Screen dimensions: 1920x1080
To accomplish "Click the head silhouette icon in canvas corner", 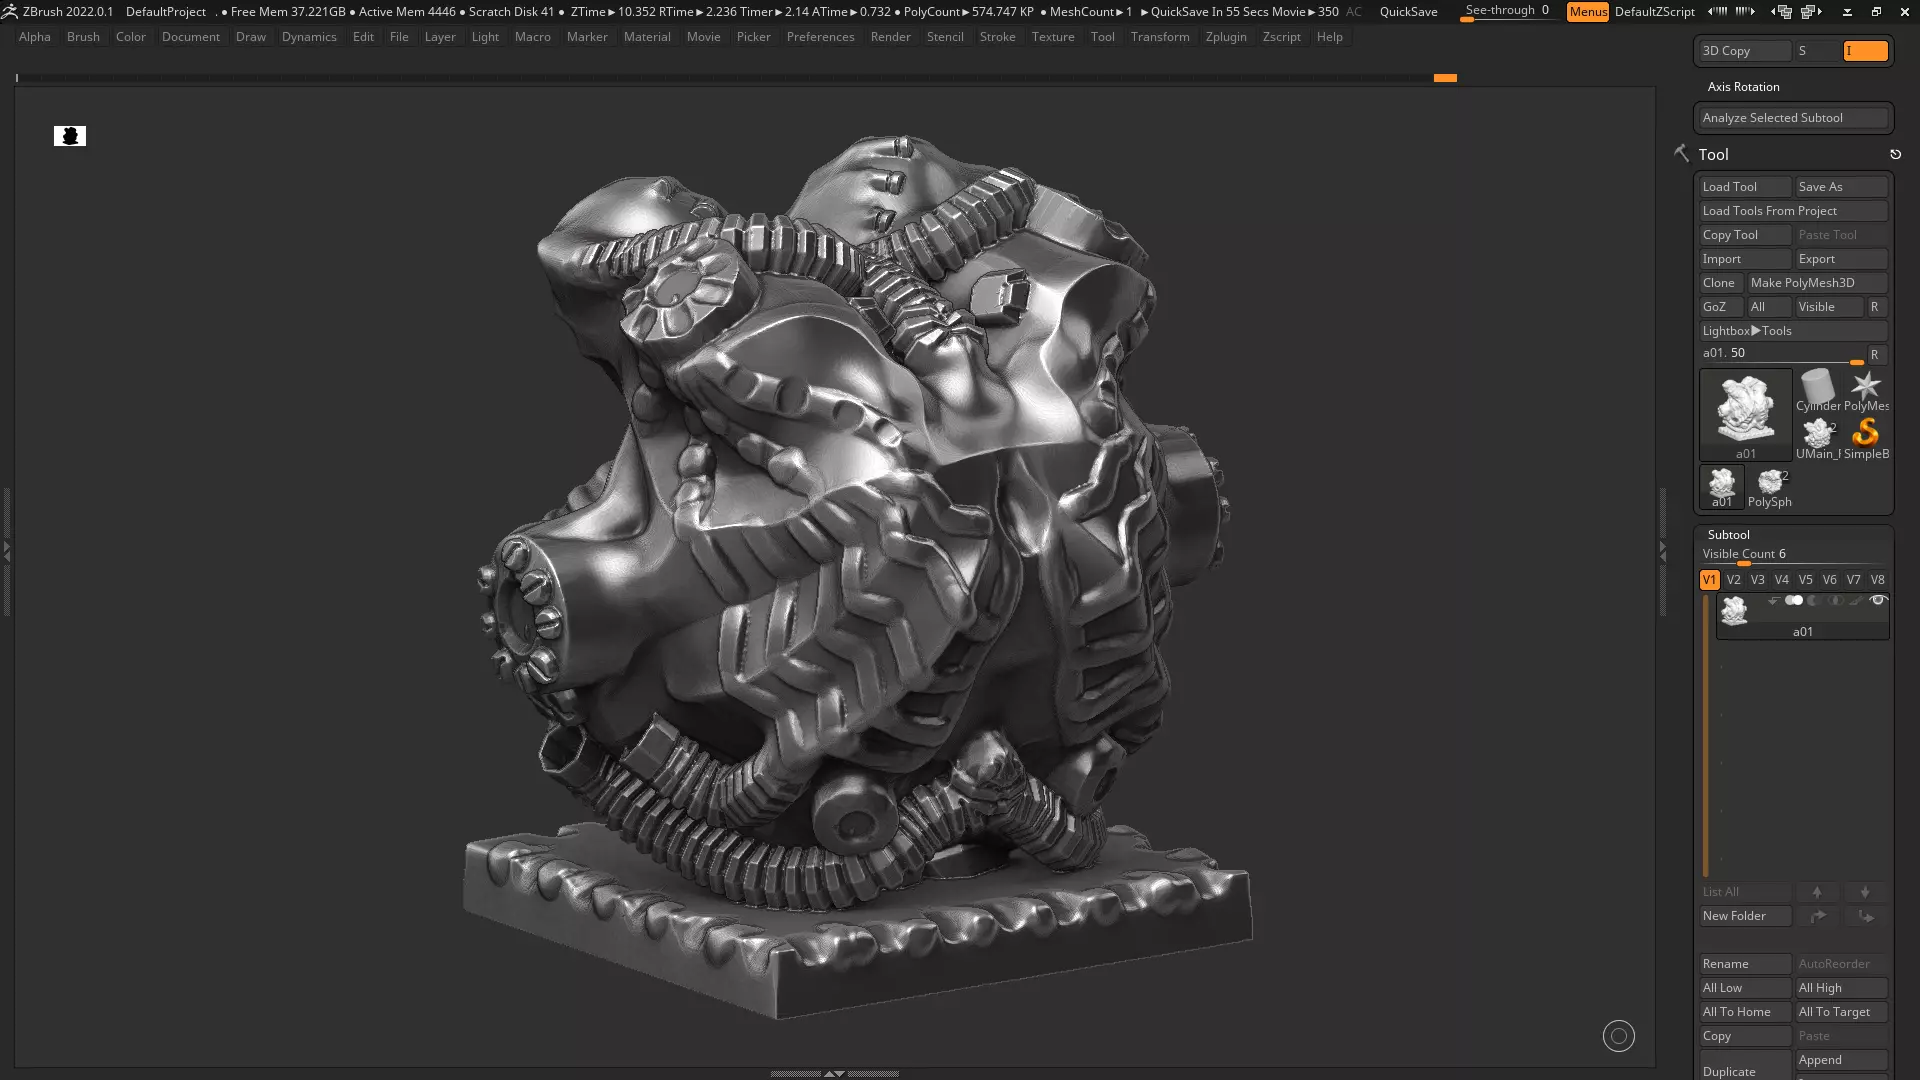I will [x=70, y=136].
